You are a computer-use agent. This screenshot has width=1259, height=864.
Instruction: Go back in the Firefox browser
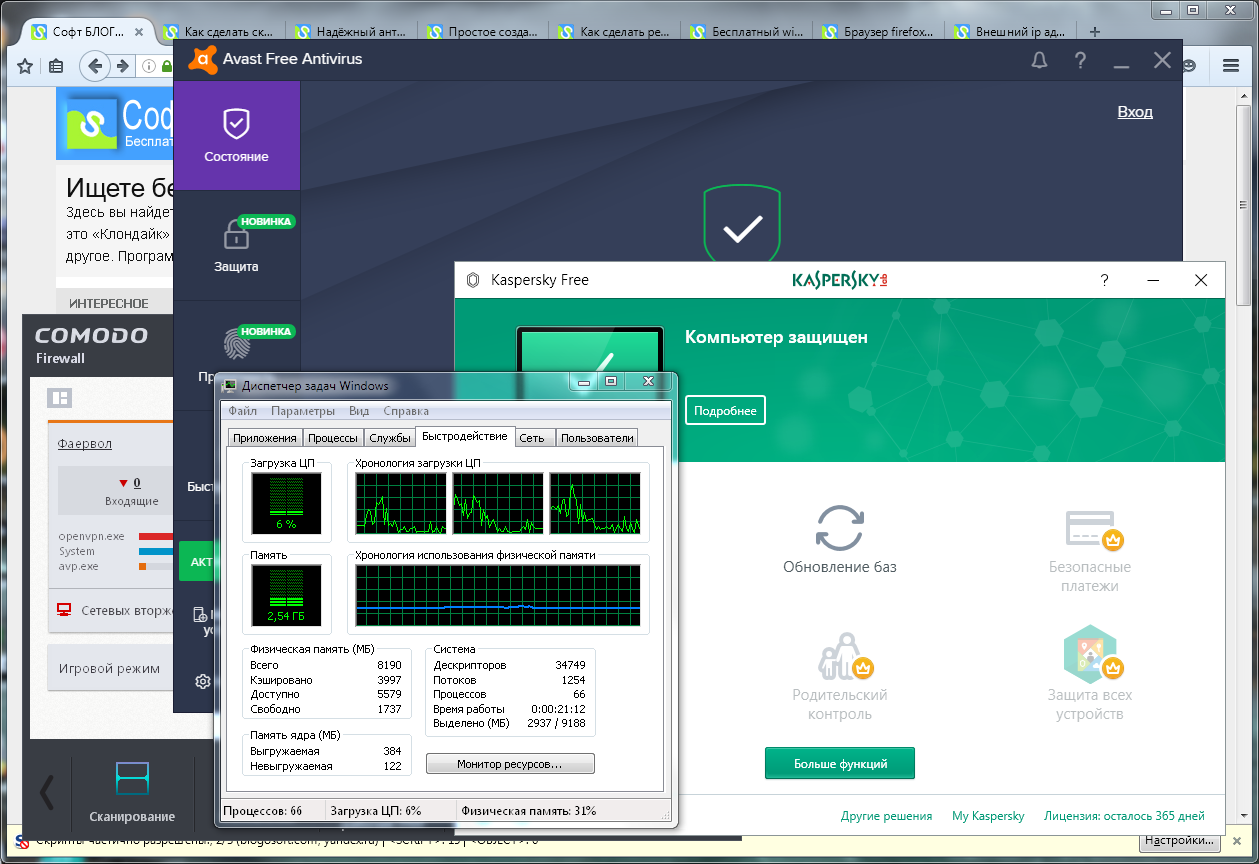coord(95,67)
